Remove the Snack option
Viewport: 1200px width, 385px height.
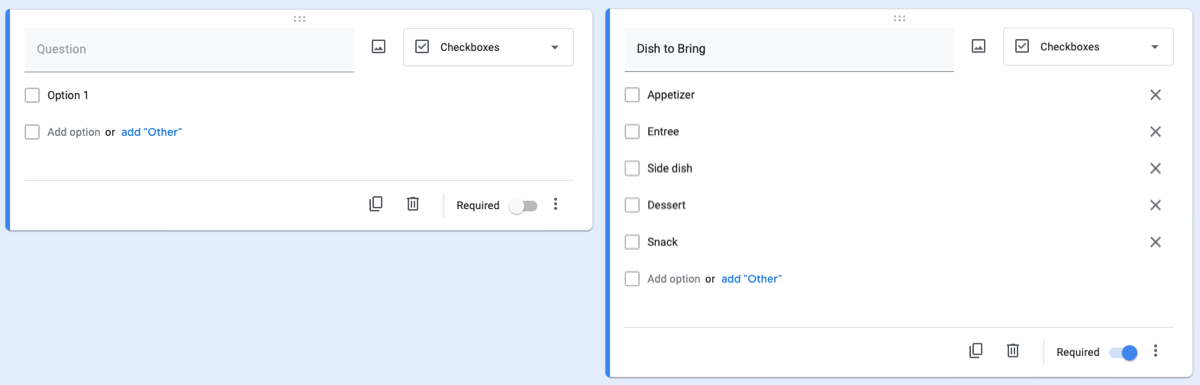1155,242
